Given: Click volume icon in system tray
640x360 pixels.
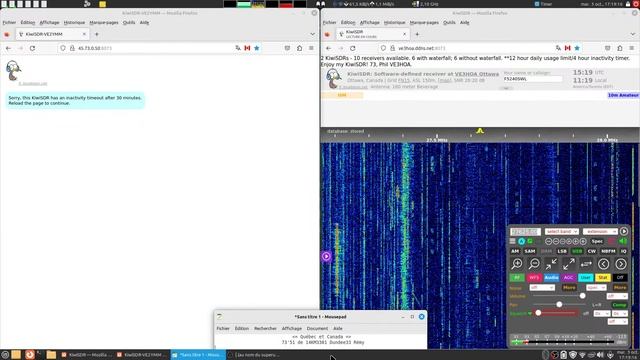Looking at the screenshot, I should coord(600,355).
